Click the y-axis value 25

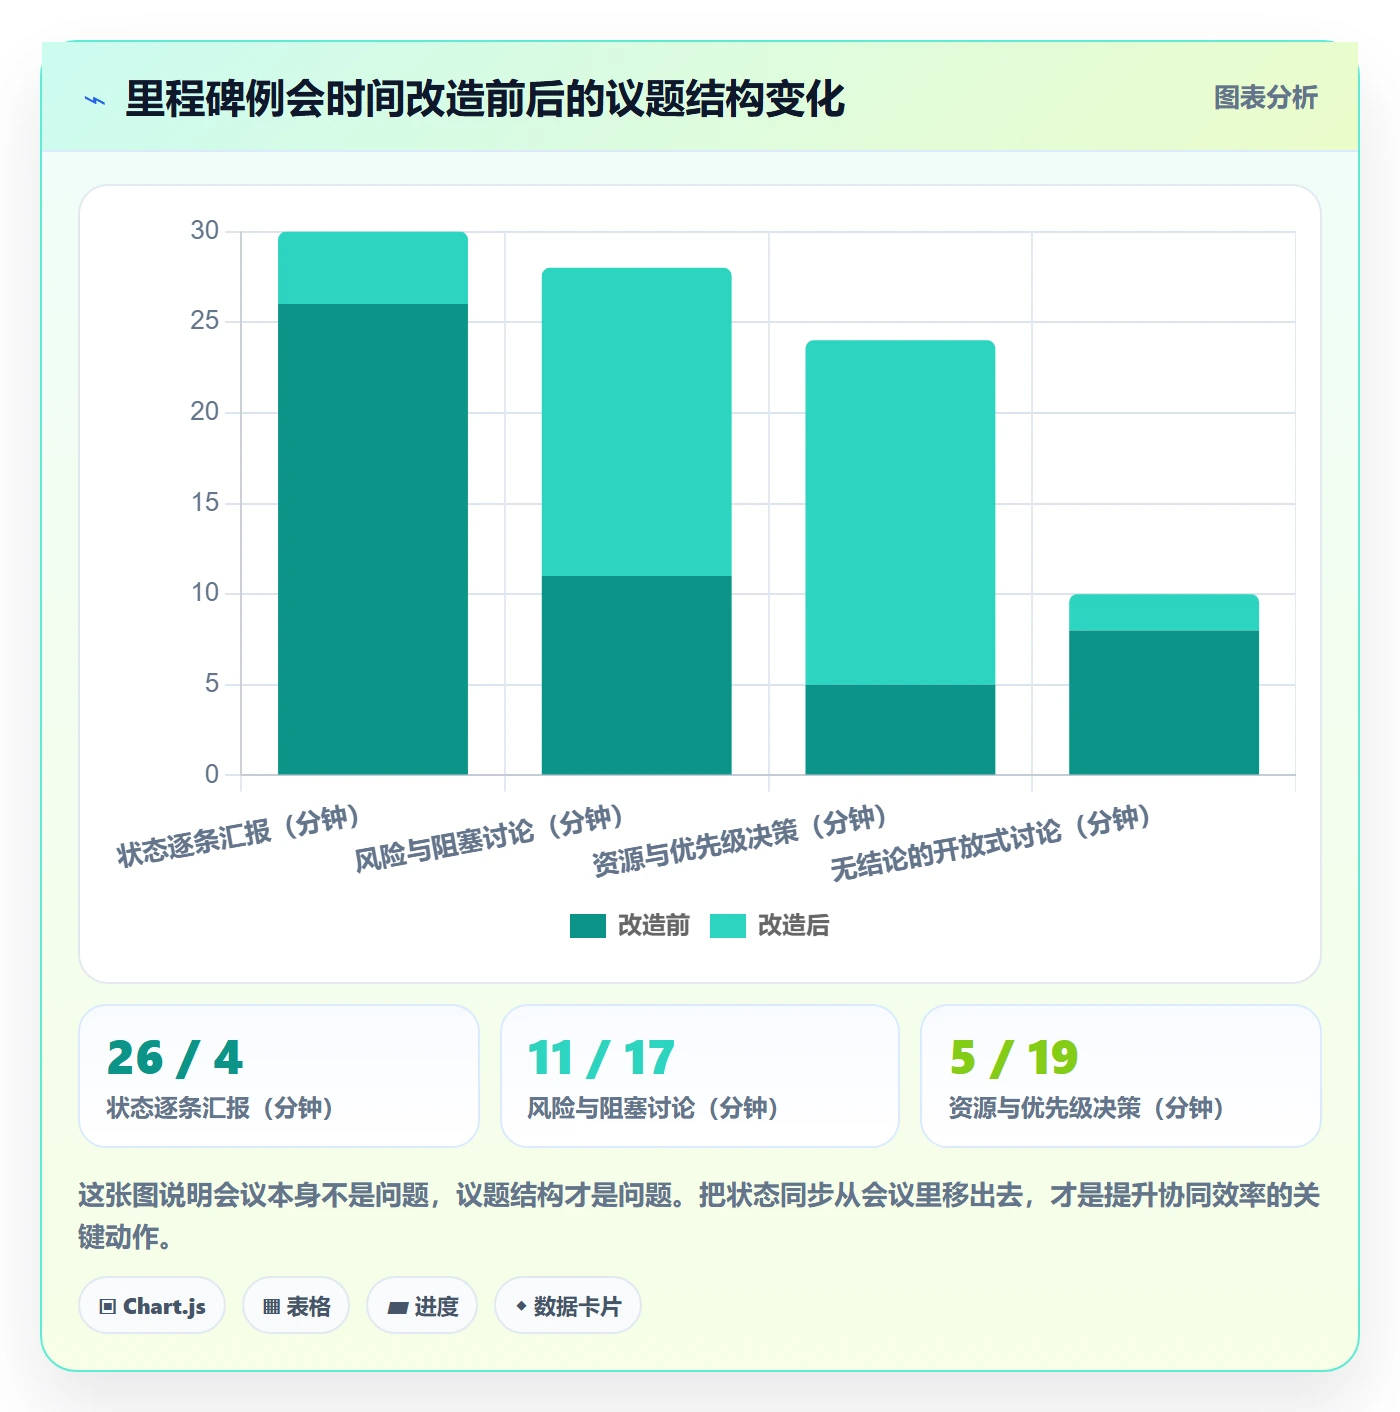point(205,321)
